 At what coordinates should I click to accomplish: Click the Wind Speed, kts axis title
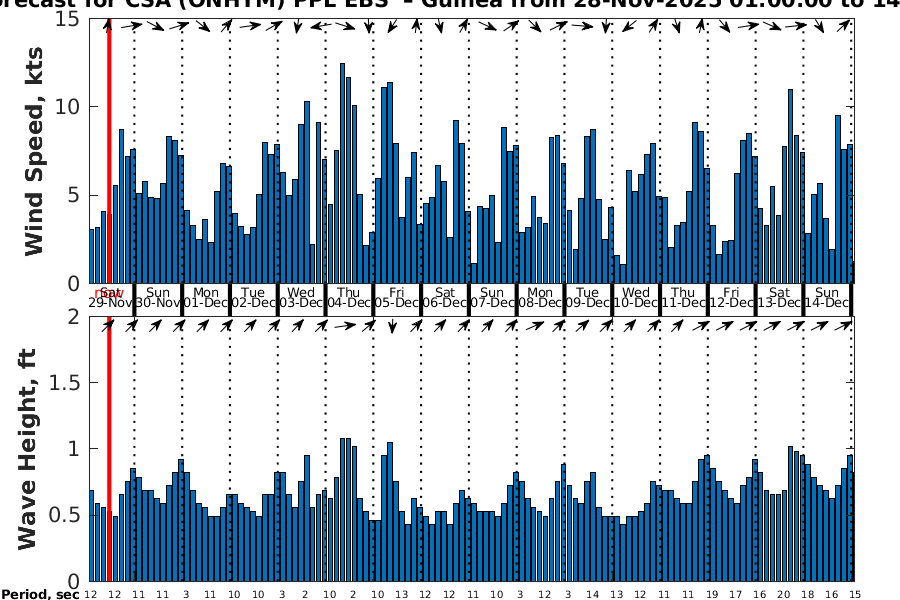pos(35,152)
